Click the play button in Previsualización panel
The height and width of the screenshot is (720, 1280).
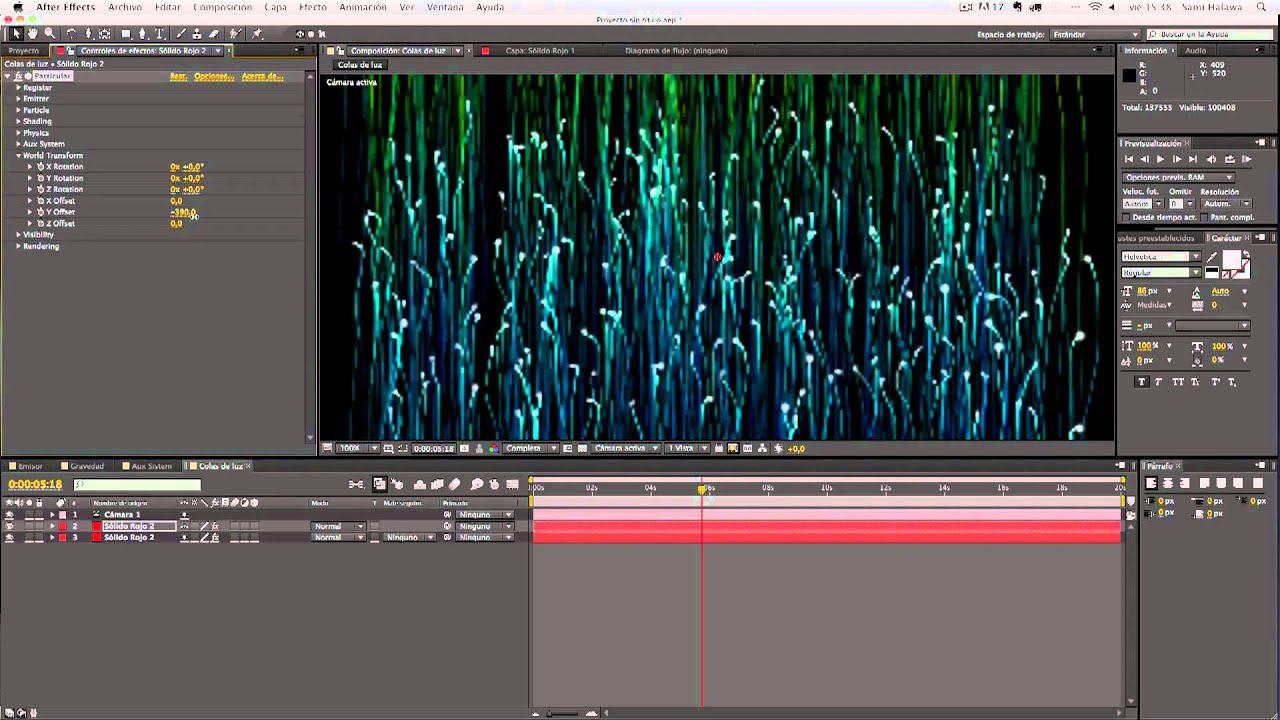click(x=1160, y=159)
